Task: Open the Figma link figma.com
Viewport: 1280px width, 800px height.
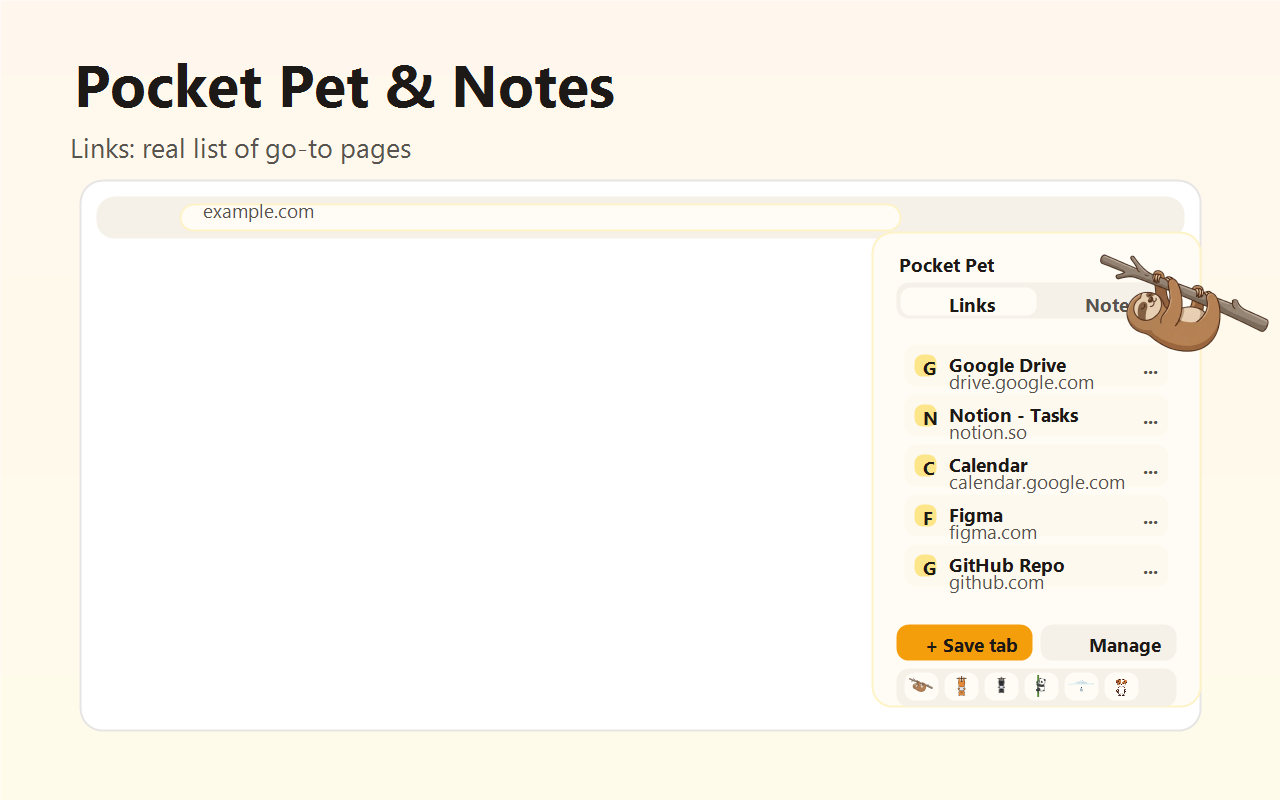Action: tap(1010, 522)
